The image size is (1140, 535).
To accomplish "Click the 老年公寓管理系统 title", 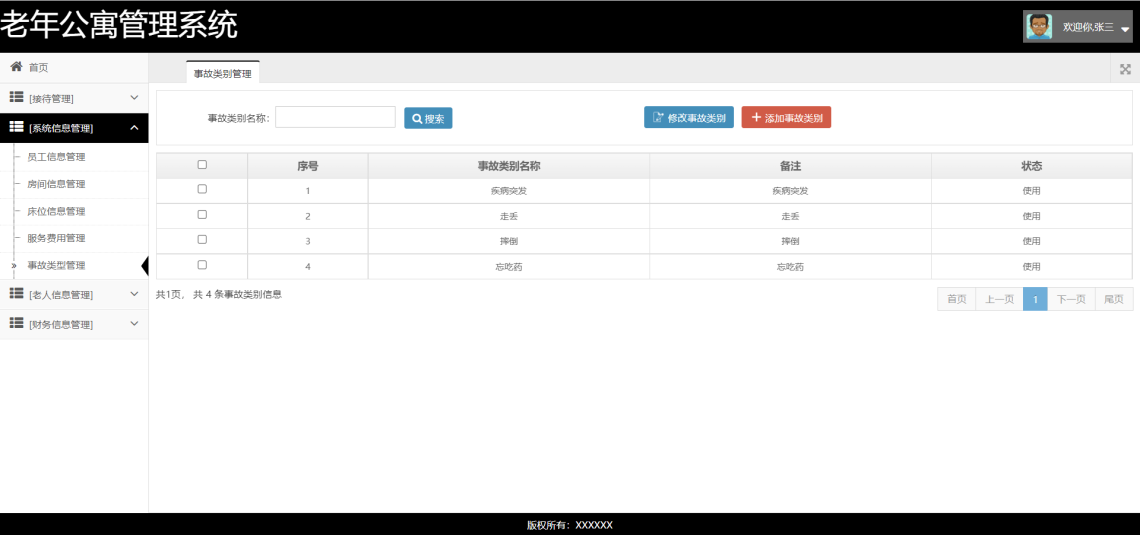I will [119, 26].
